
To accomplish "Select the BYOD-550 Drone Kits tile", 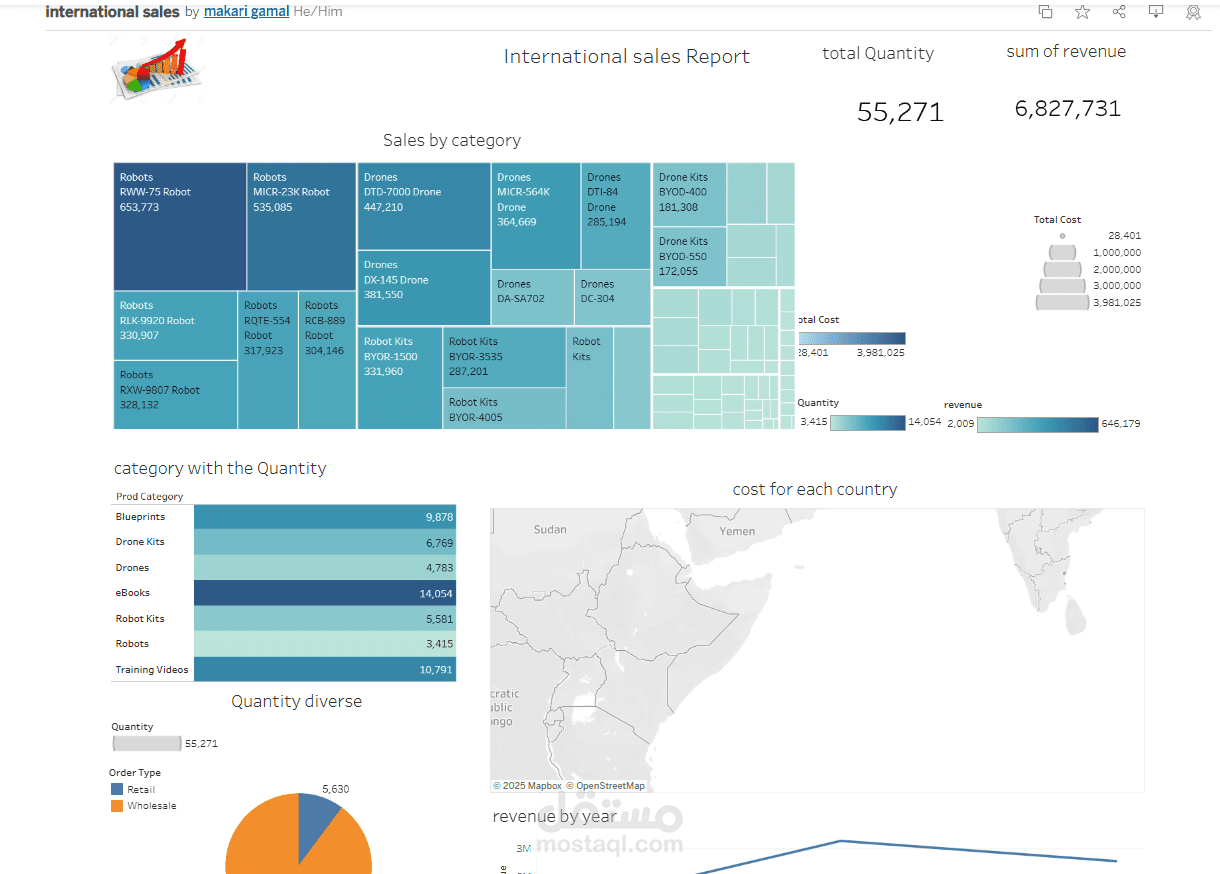I will click(x=690, y=257).
